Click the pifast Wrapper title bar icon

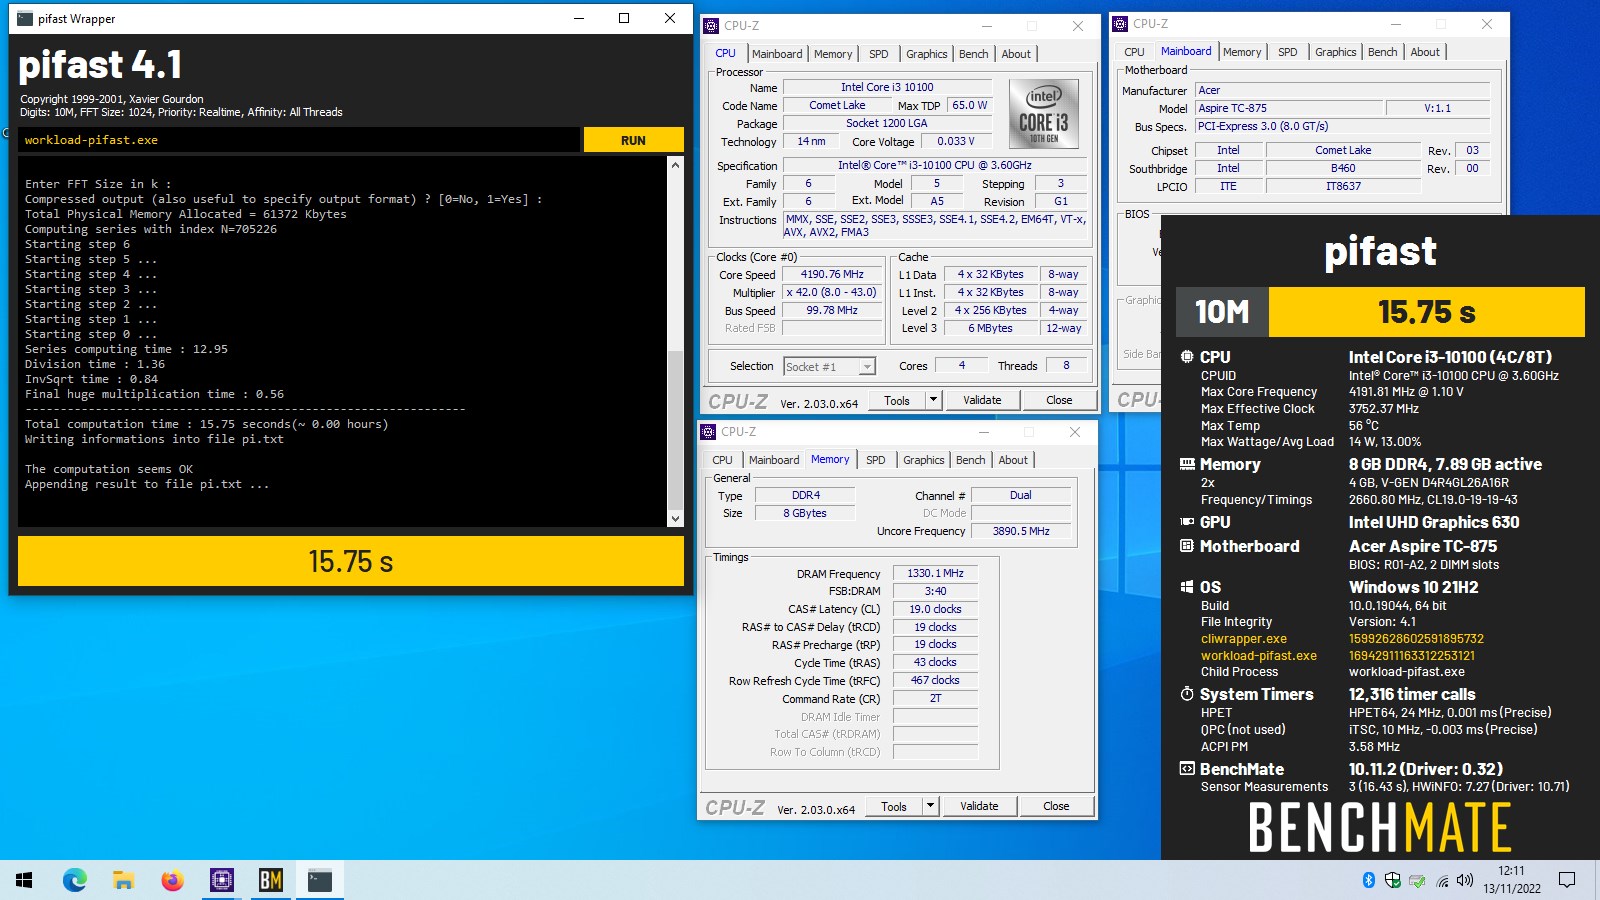pyautogui.click(x=24, y=18)
